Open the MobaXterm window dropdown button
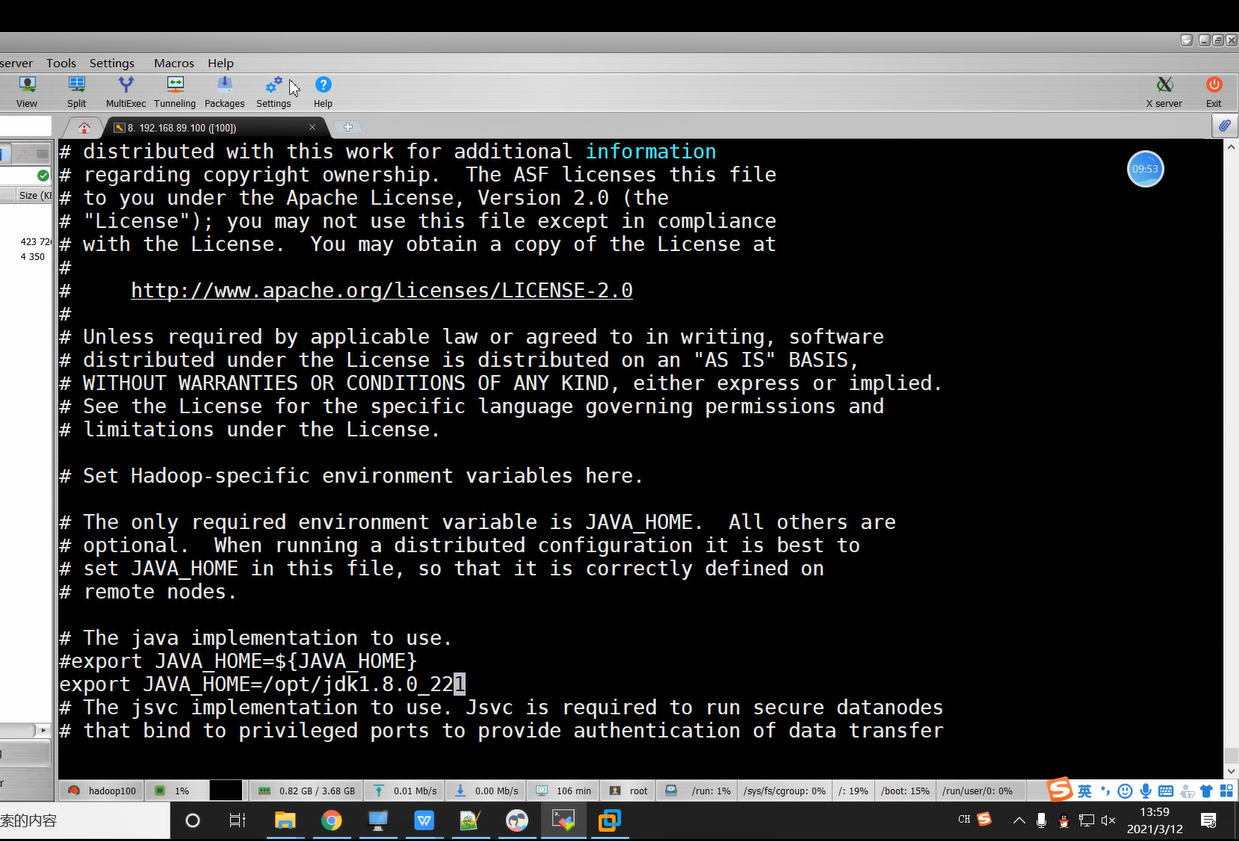Image resolution: width=1239 pixels, height=841 pixels. click(1186, 40)
